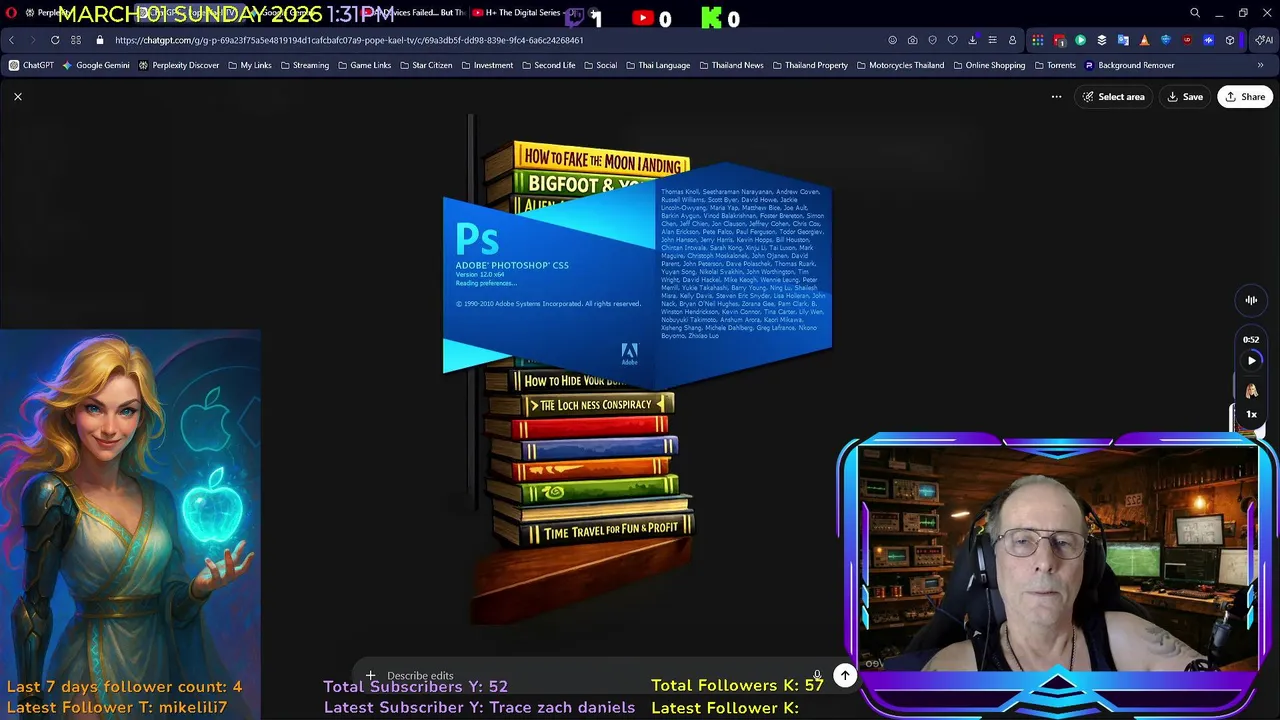
Task: Take a snapshot with the camera icon
Action: tap(913, 40)
